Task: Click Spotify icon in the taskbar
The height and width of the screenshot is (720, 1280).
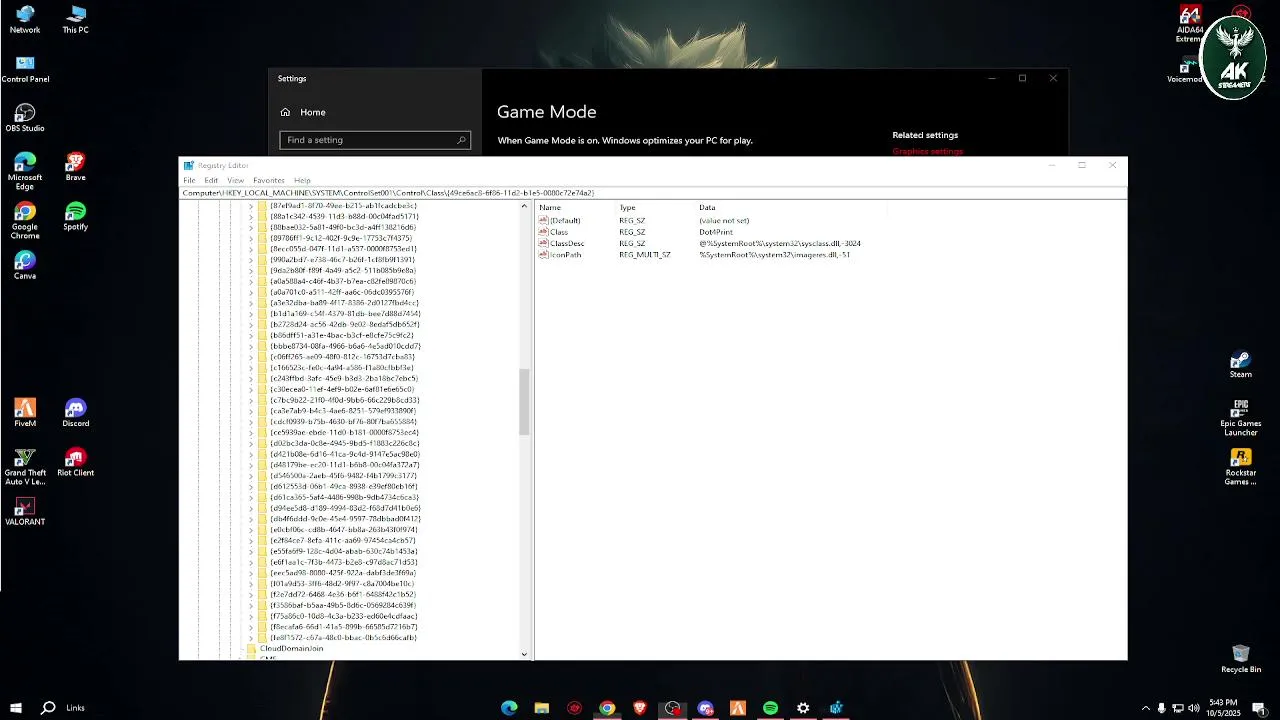Action: (x=770, y=708)
